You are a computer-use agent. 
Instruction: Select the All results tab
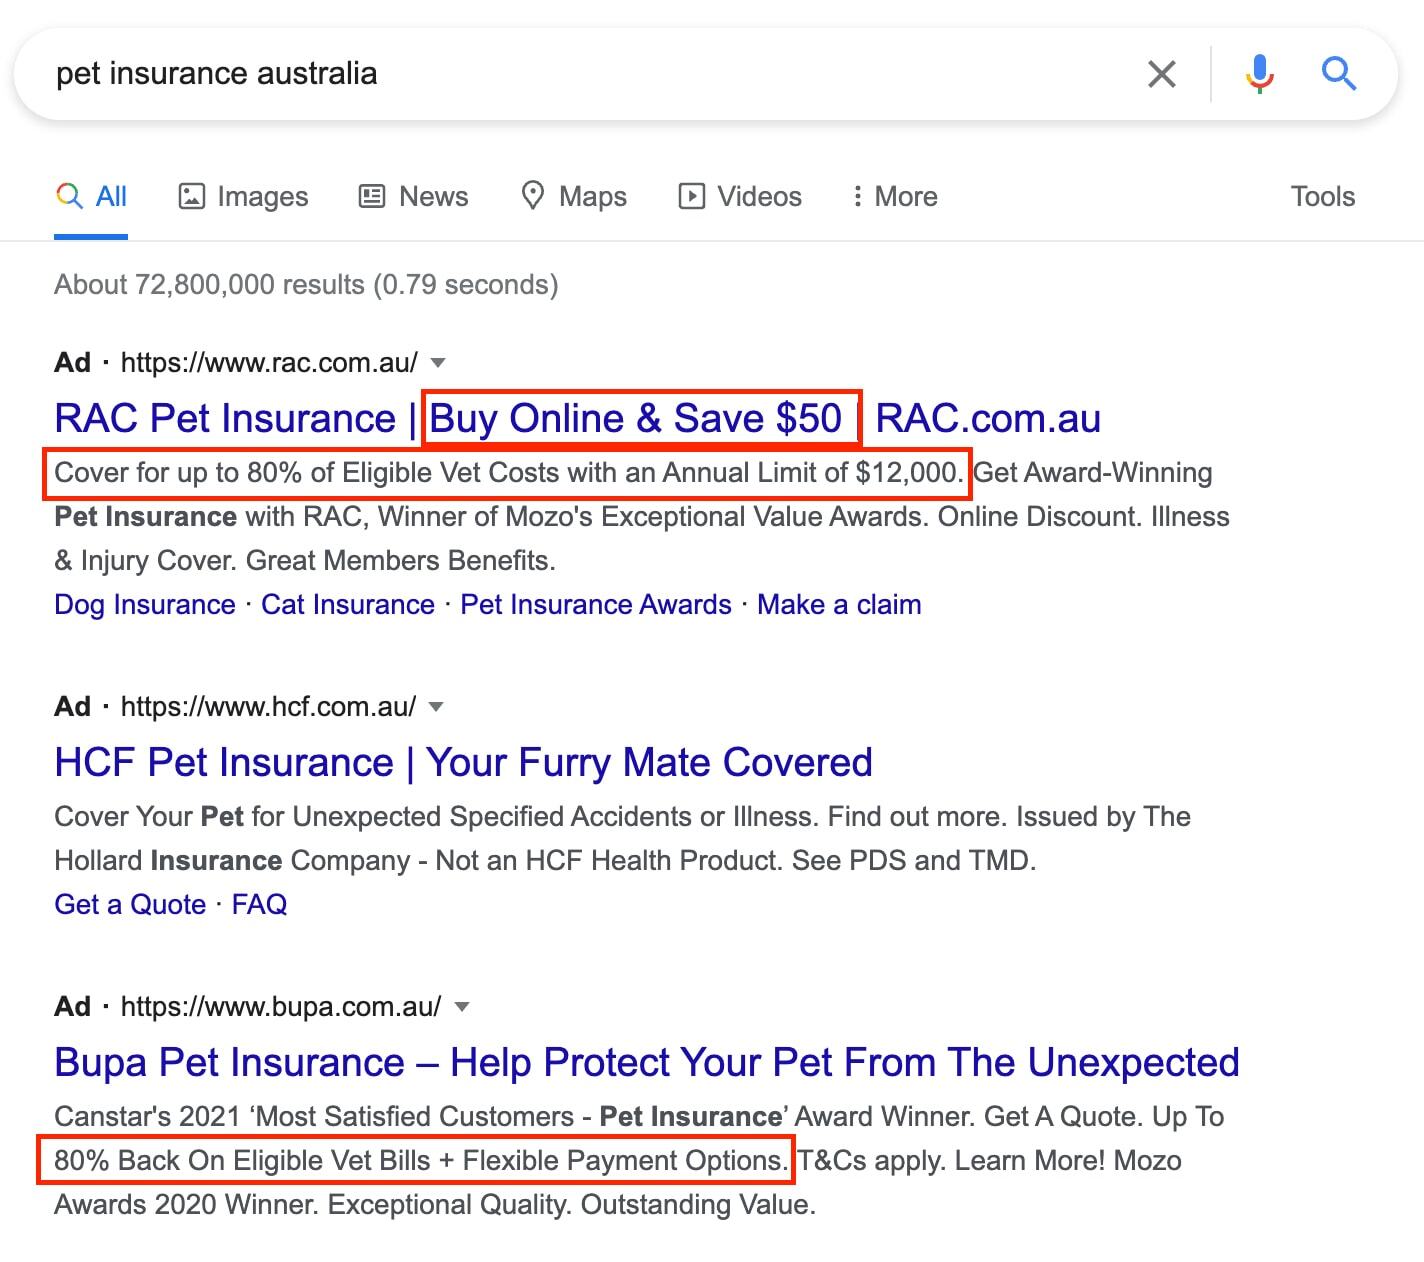[x=91, y=196]
